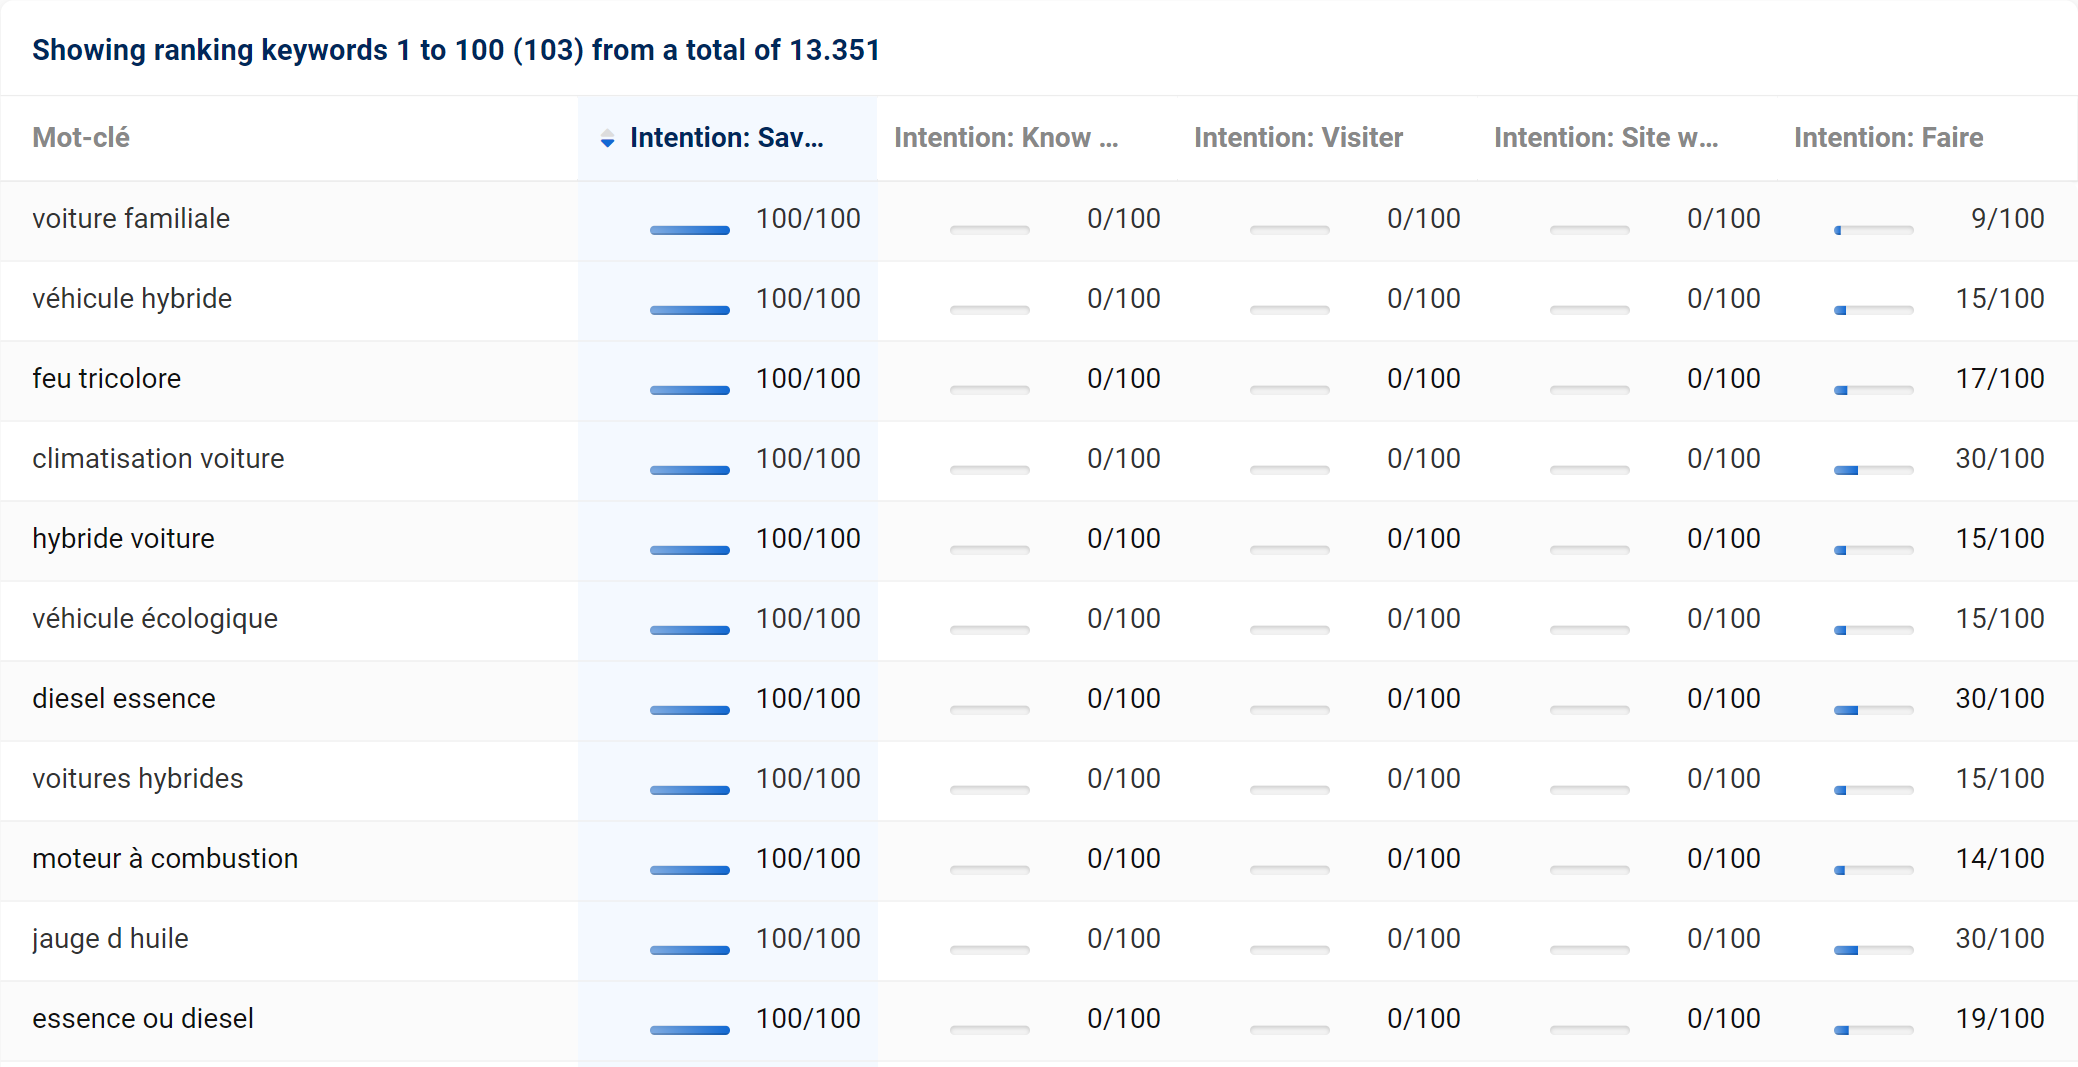Select keyword jauge d huile

110,939
